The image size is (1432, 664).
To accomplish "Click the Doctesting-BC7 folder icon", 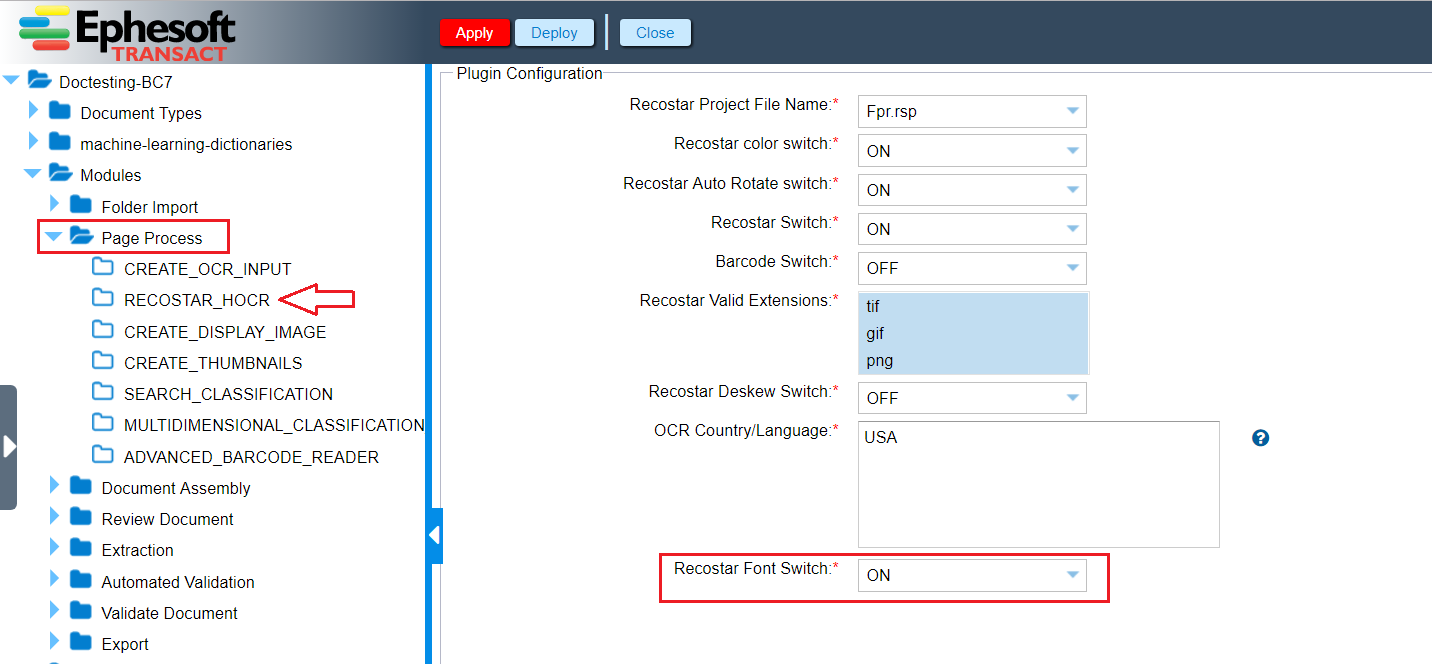I will tap(39, 80).
